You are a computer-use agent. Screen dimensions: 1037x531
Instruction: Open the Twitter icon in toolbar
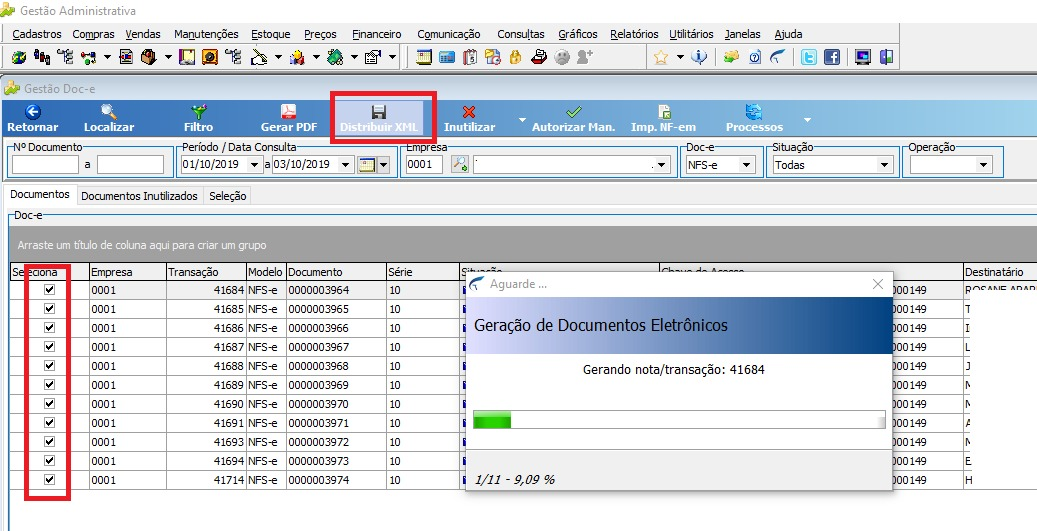(x=808, y=58)
